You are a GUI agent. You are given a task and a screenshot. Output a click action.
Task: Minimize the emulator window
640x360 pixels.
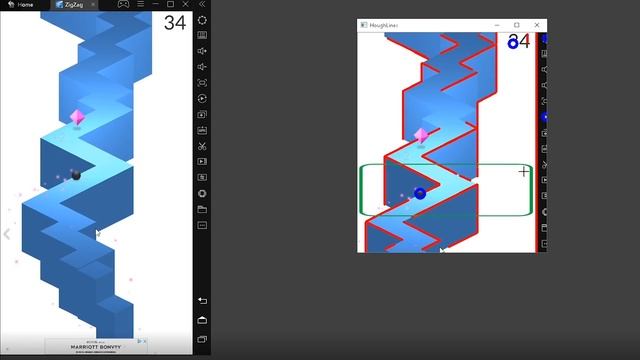156,4
